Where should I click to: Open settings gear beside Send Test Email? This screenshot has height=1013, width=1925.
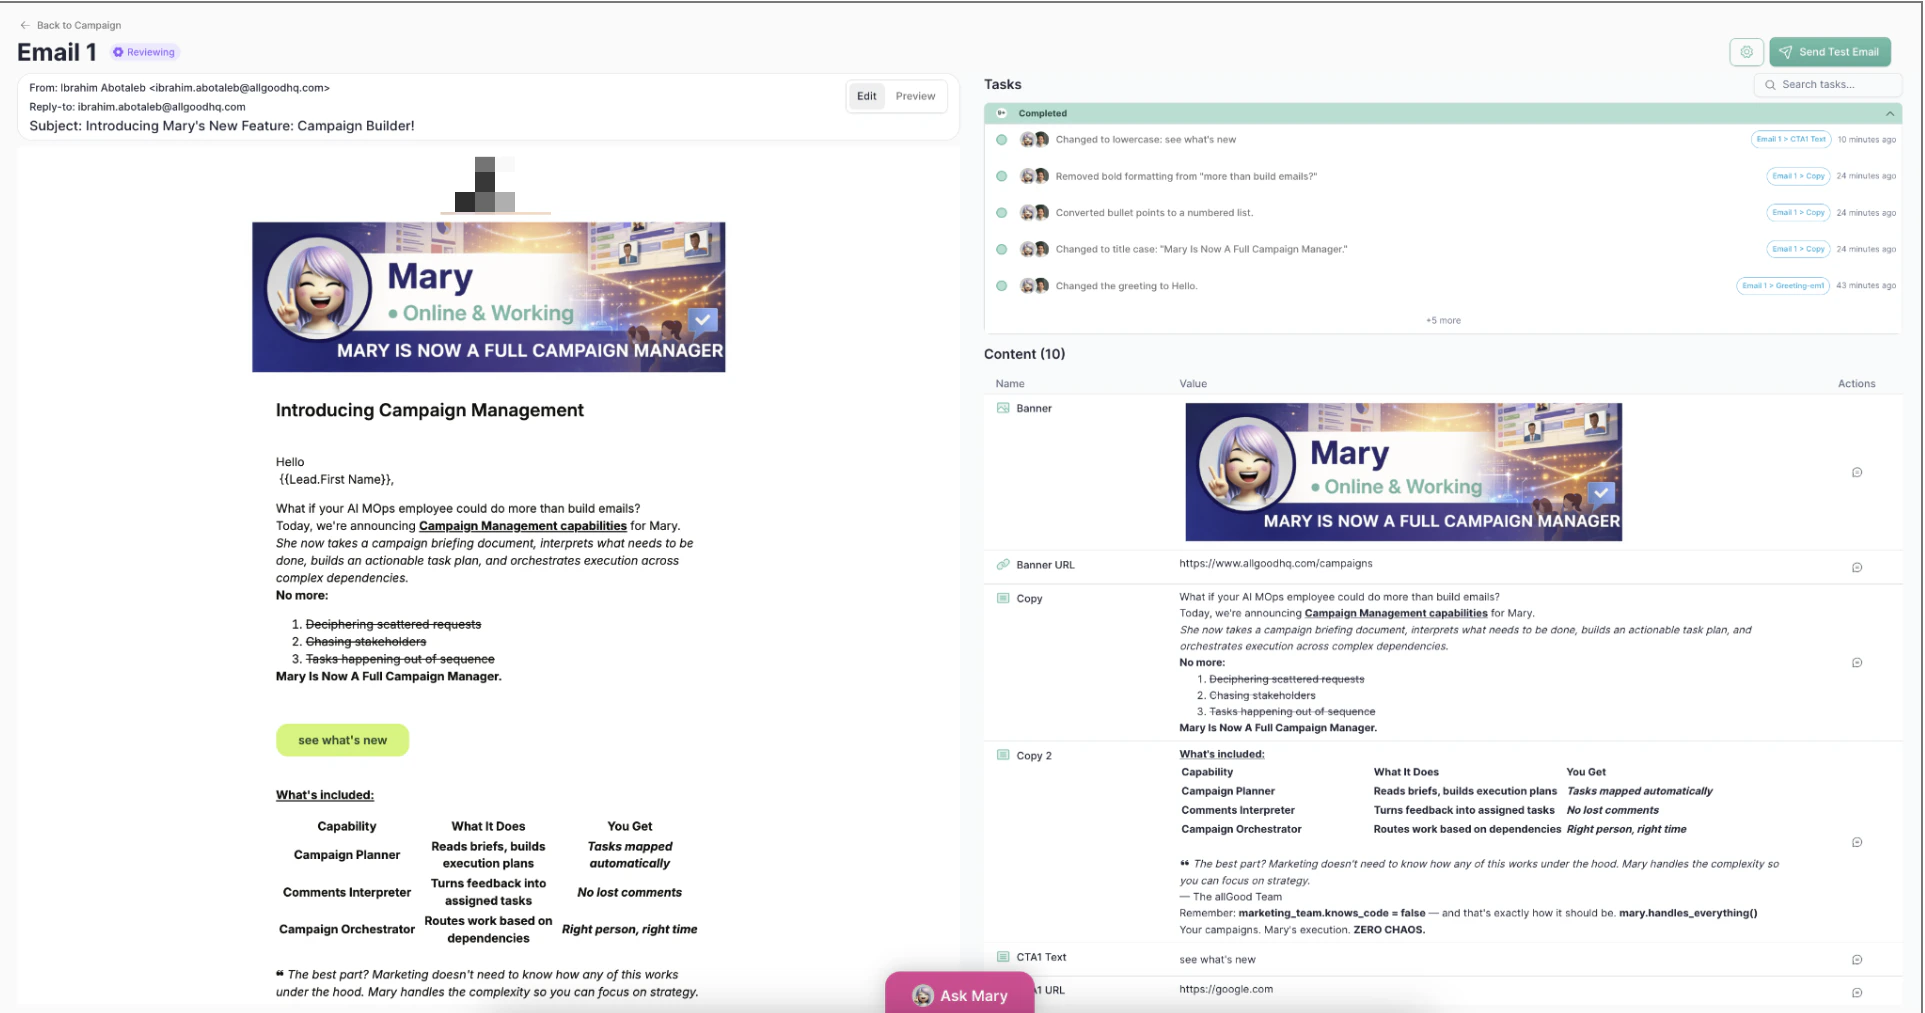pyautogui.click(x=1746, y=52)
